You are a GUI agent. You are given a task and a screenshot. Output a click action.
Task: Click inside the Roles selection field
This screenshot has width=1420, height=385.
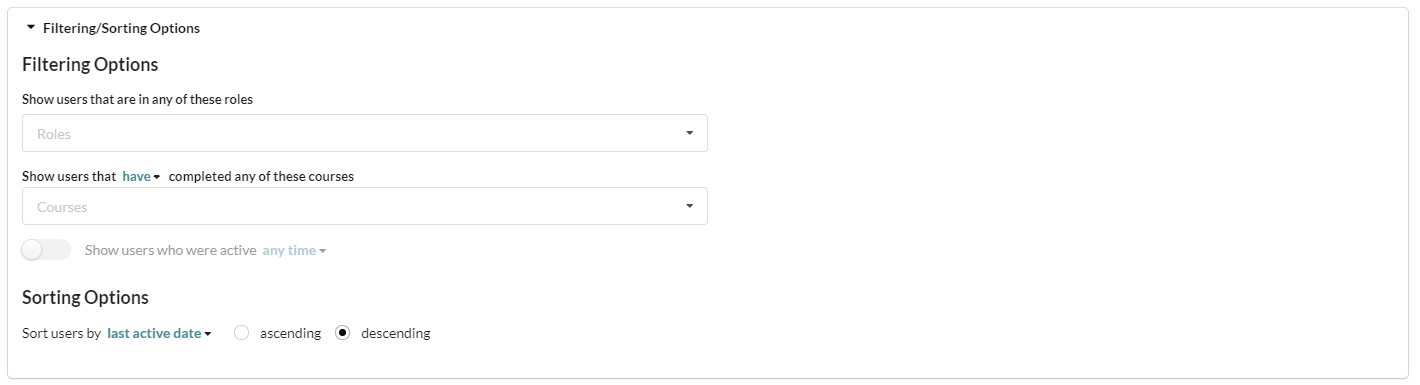pyautogui.click(x=365, y=133)
